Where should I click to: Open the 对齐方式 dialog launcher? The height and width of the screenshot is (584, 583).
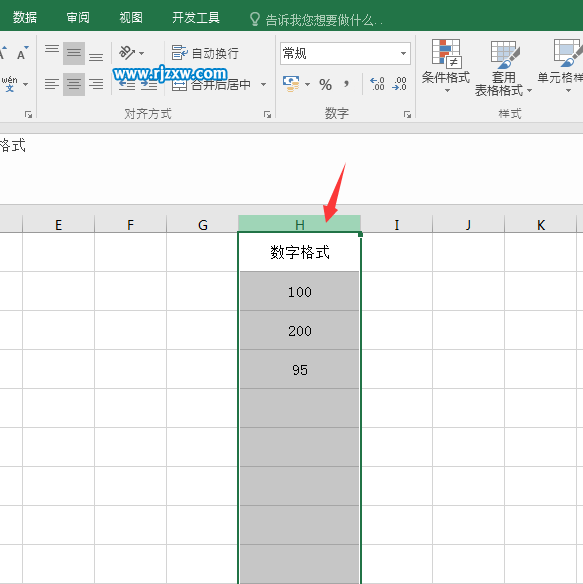pyautogui.click(x=267, y=114)
